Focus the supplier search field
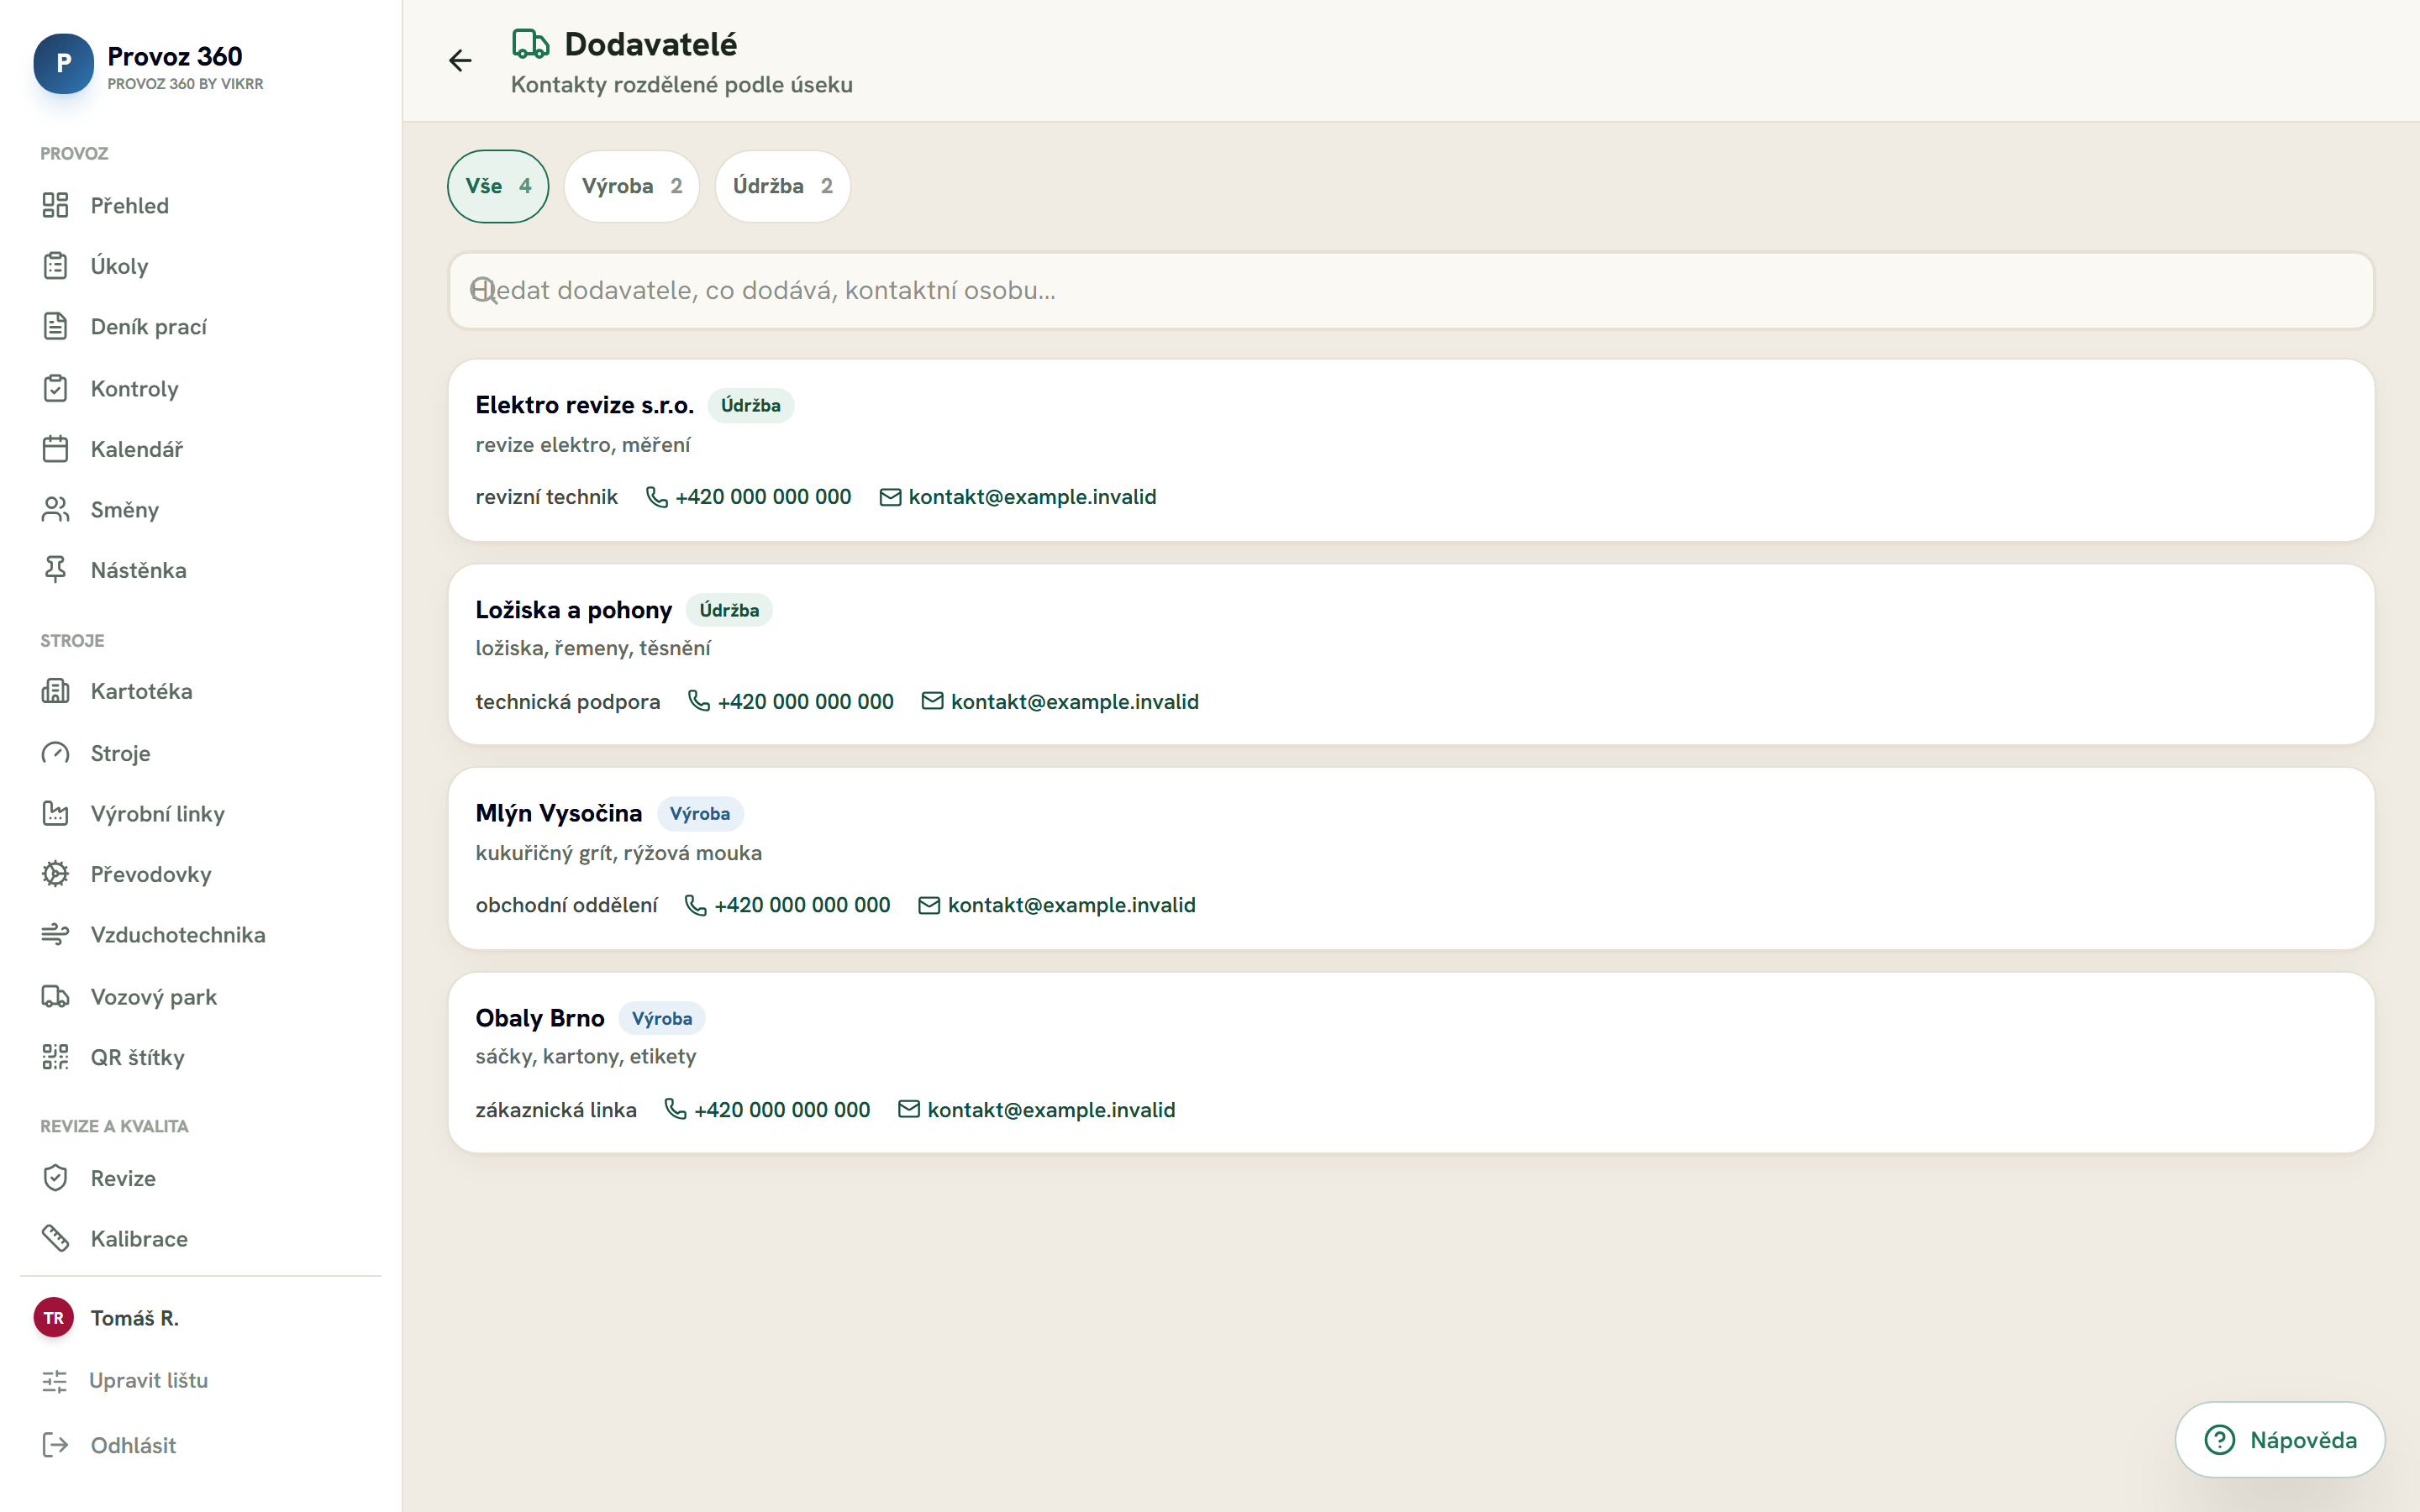Screen dimensions: 2420x1512 coord(1411,290)
